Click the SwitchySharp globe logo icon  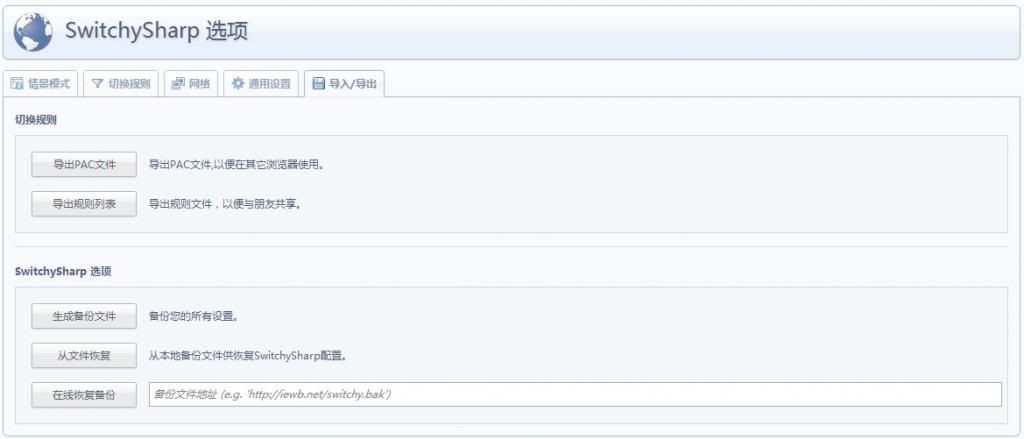click(x=33, y=32)
